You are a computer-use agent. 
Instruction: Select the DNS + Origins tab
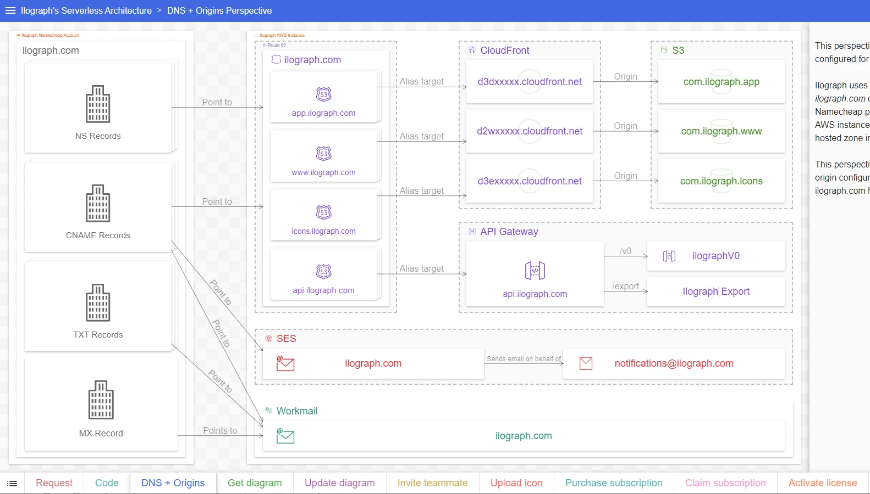[x=173, y=483]
